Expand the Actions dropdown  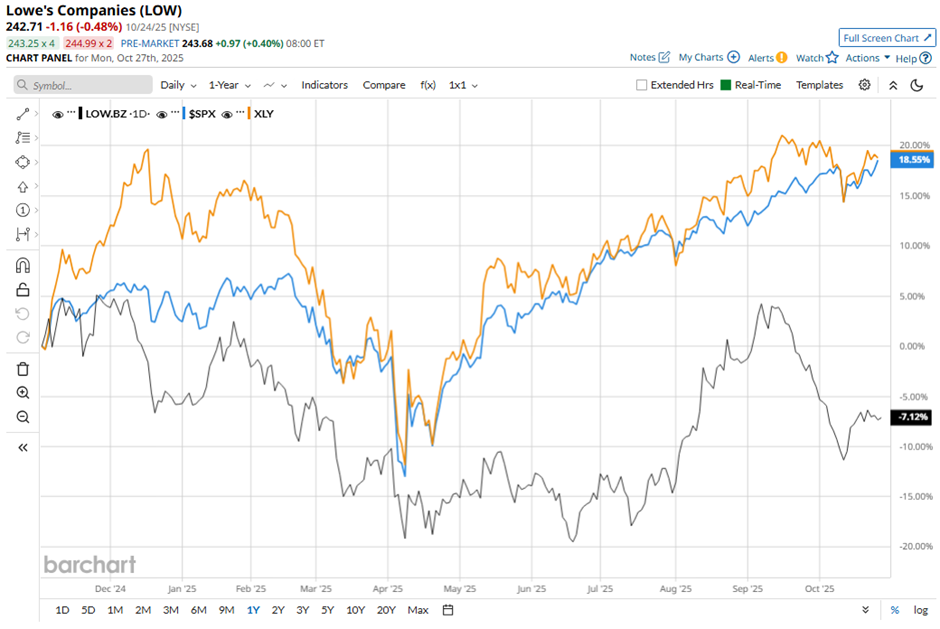point(867,58)
